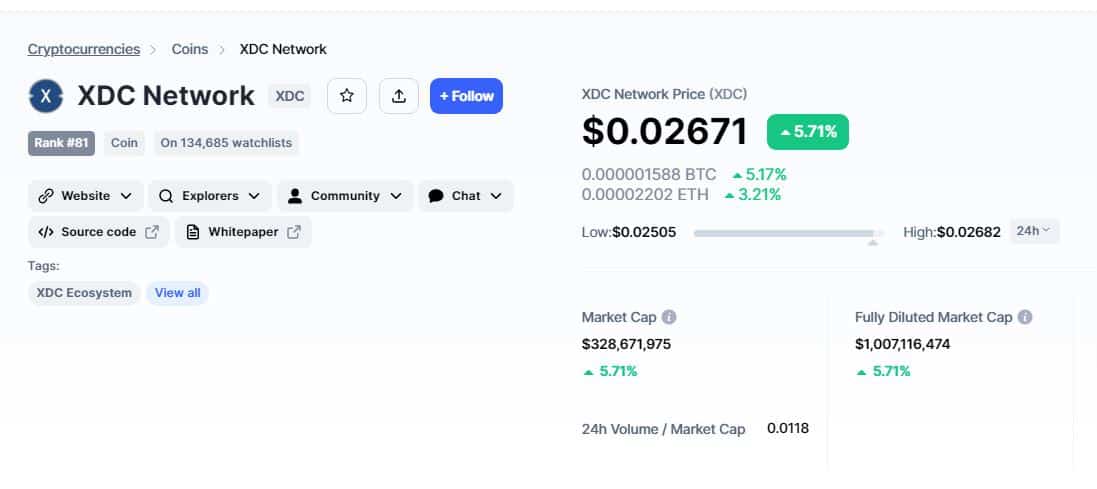1097x489 pixels.
Task: Open Source code external link
Action: pyautogui.click(x=99, y=232)
